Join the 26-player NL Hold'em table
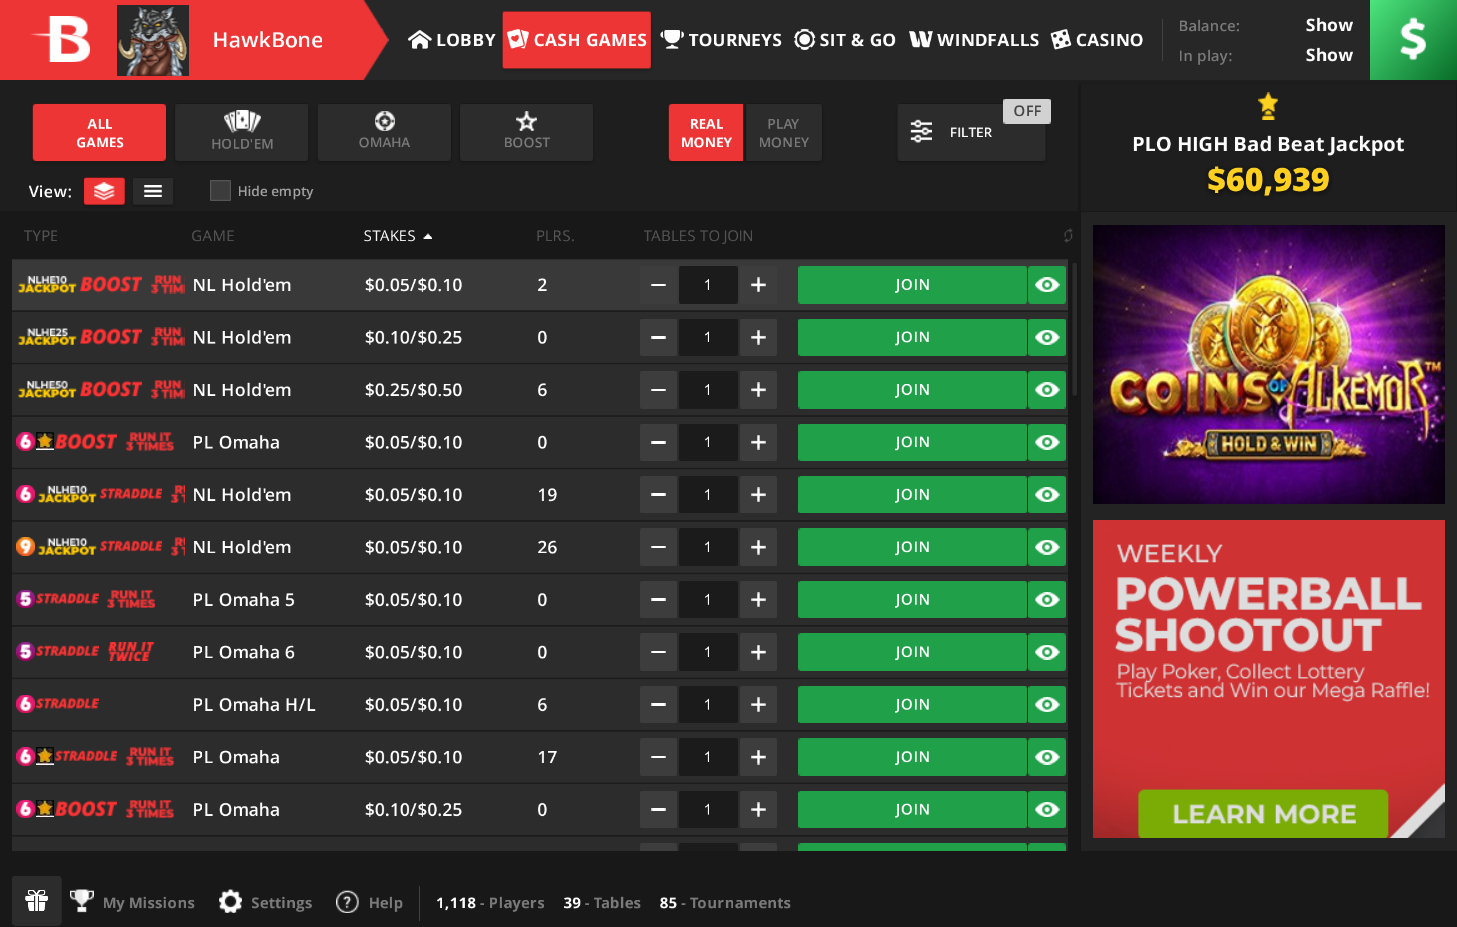This screenshot has width=1457, height=927. coord(911,547)
